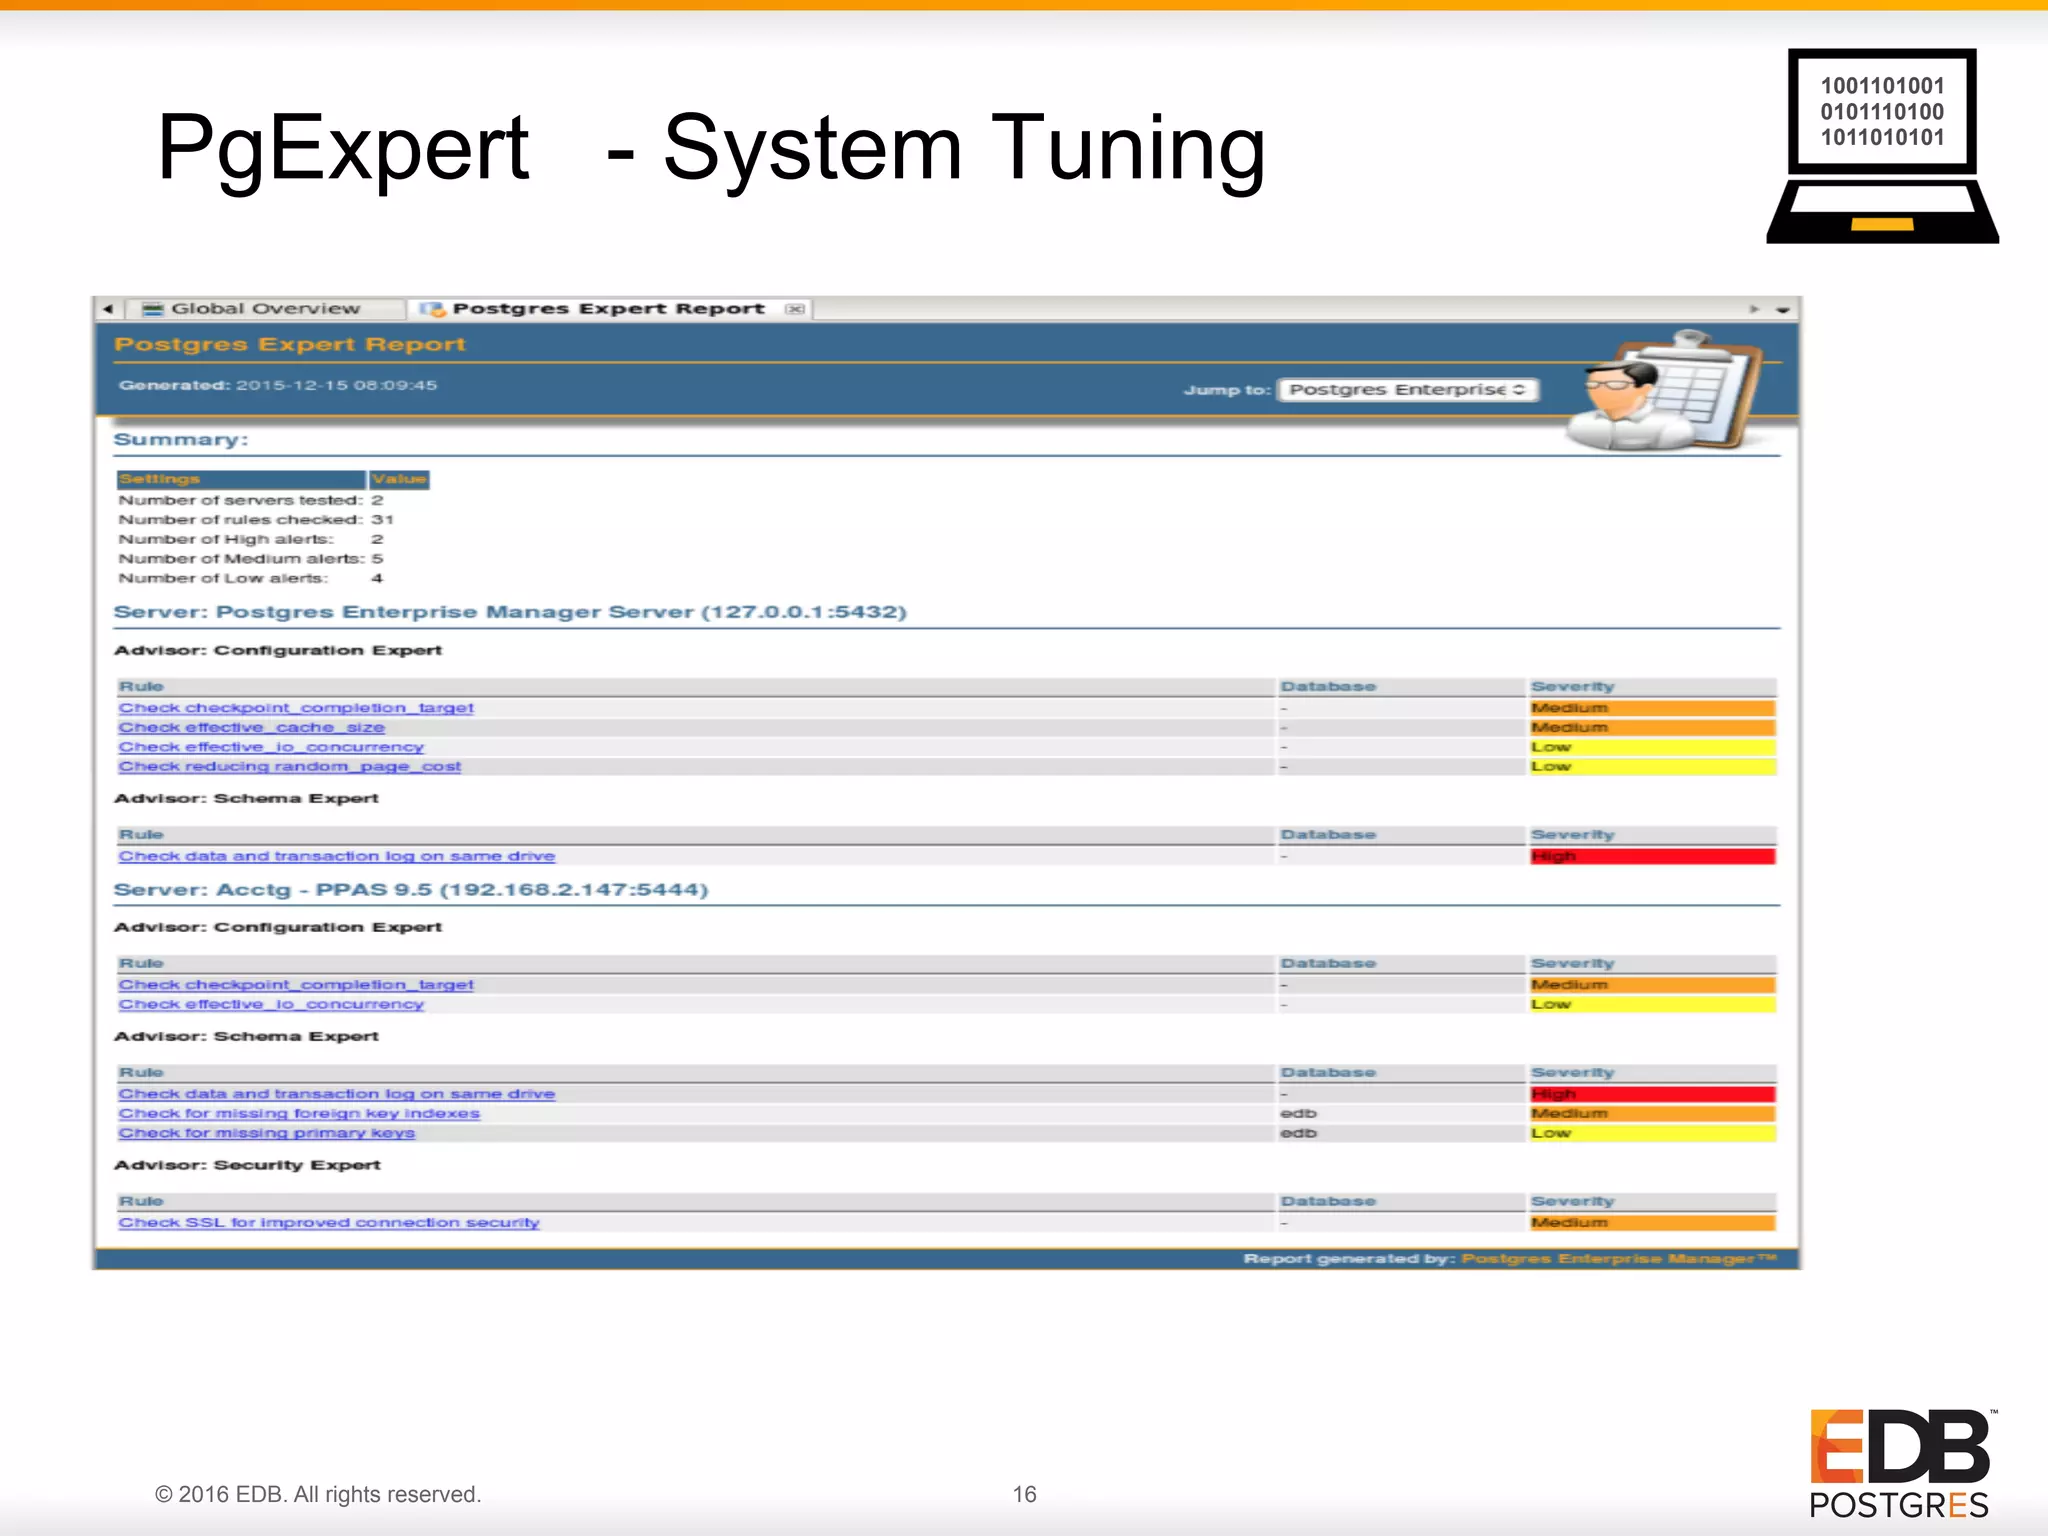Open Check for missing foreign key indexes
Image resolution: width=2048 pixels, height=1536 pixels.
(x=299, y=1113)
